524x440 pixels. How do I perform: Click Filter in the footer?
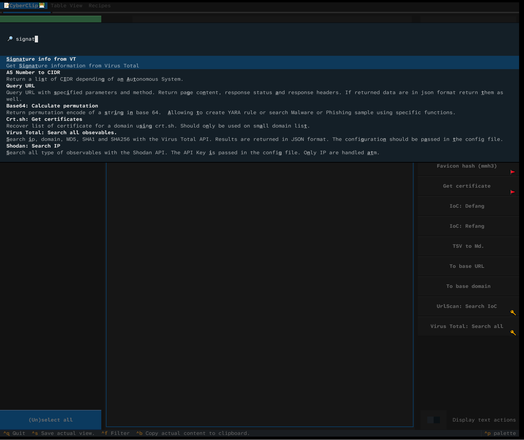[x=116, y=433]
